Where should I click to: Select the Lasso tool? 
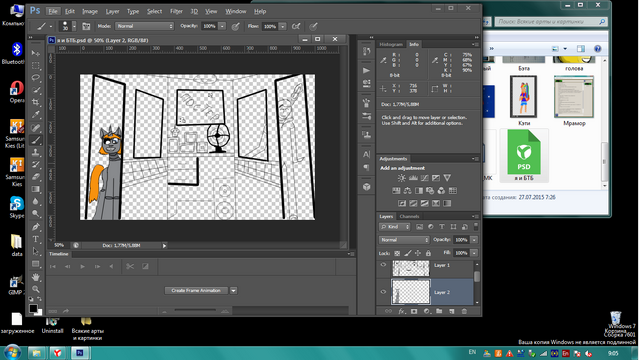point(36,78)
